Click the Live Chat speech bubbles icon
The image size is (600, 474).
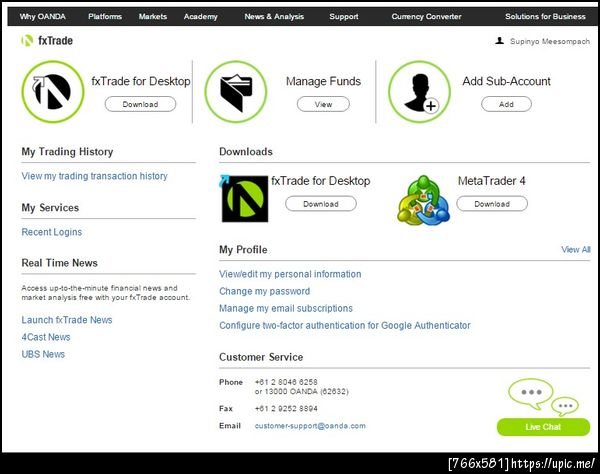coord(543,397)
